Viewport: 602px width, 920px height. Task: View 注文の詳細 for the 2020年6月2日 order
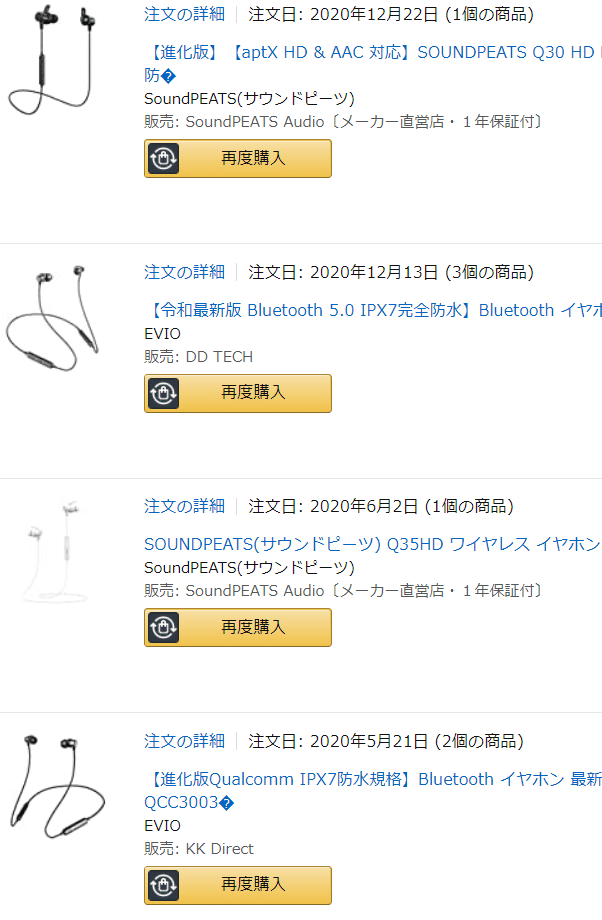point(184,506)
